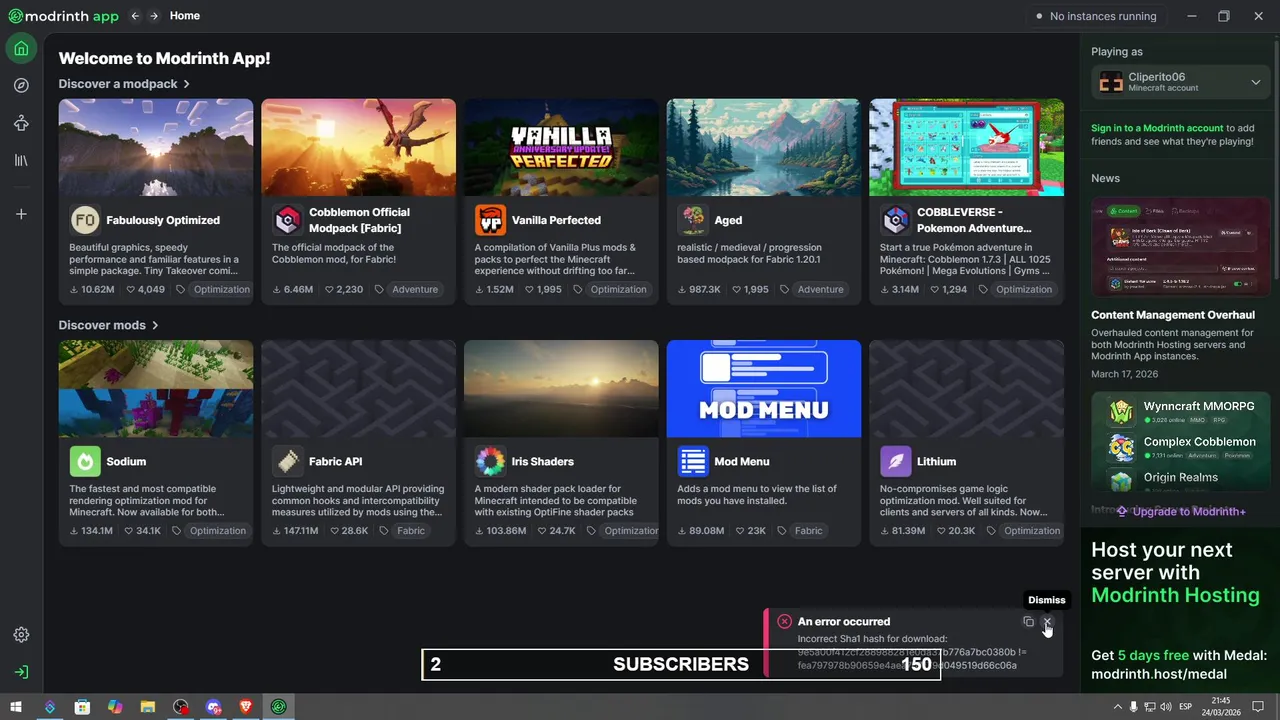Click the sign-in icon at sidebar bottom

(21, 672)
